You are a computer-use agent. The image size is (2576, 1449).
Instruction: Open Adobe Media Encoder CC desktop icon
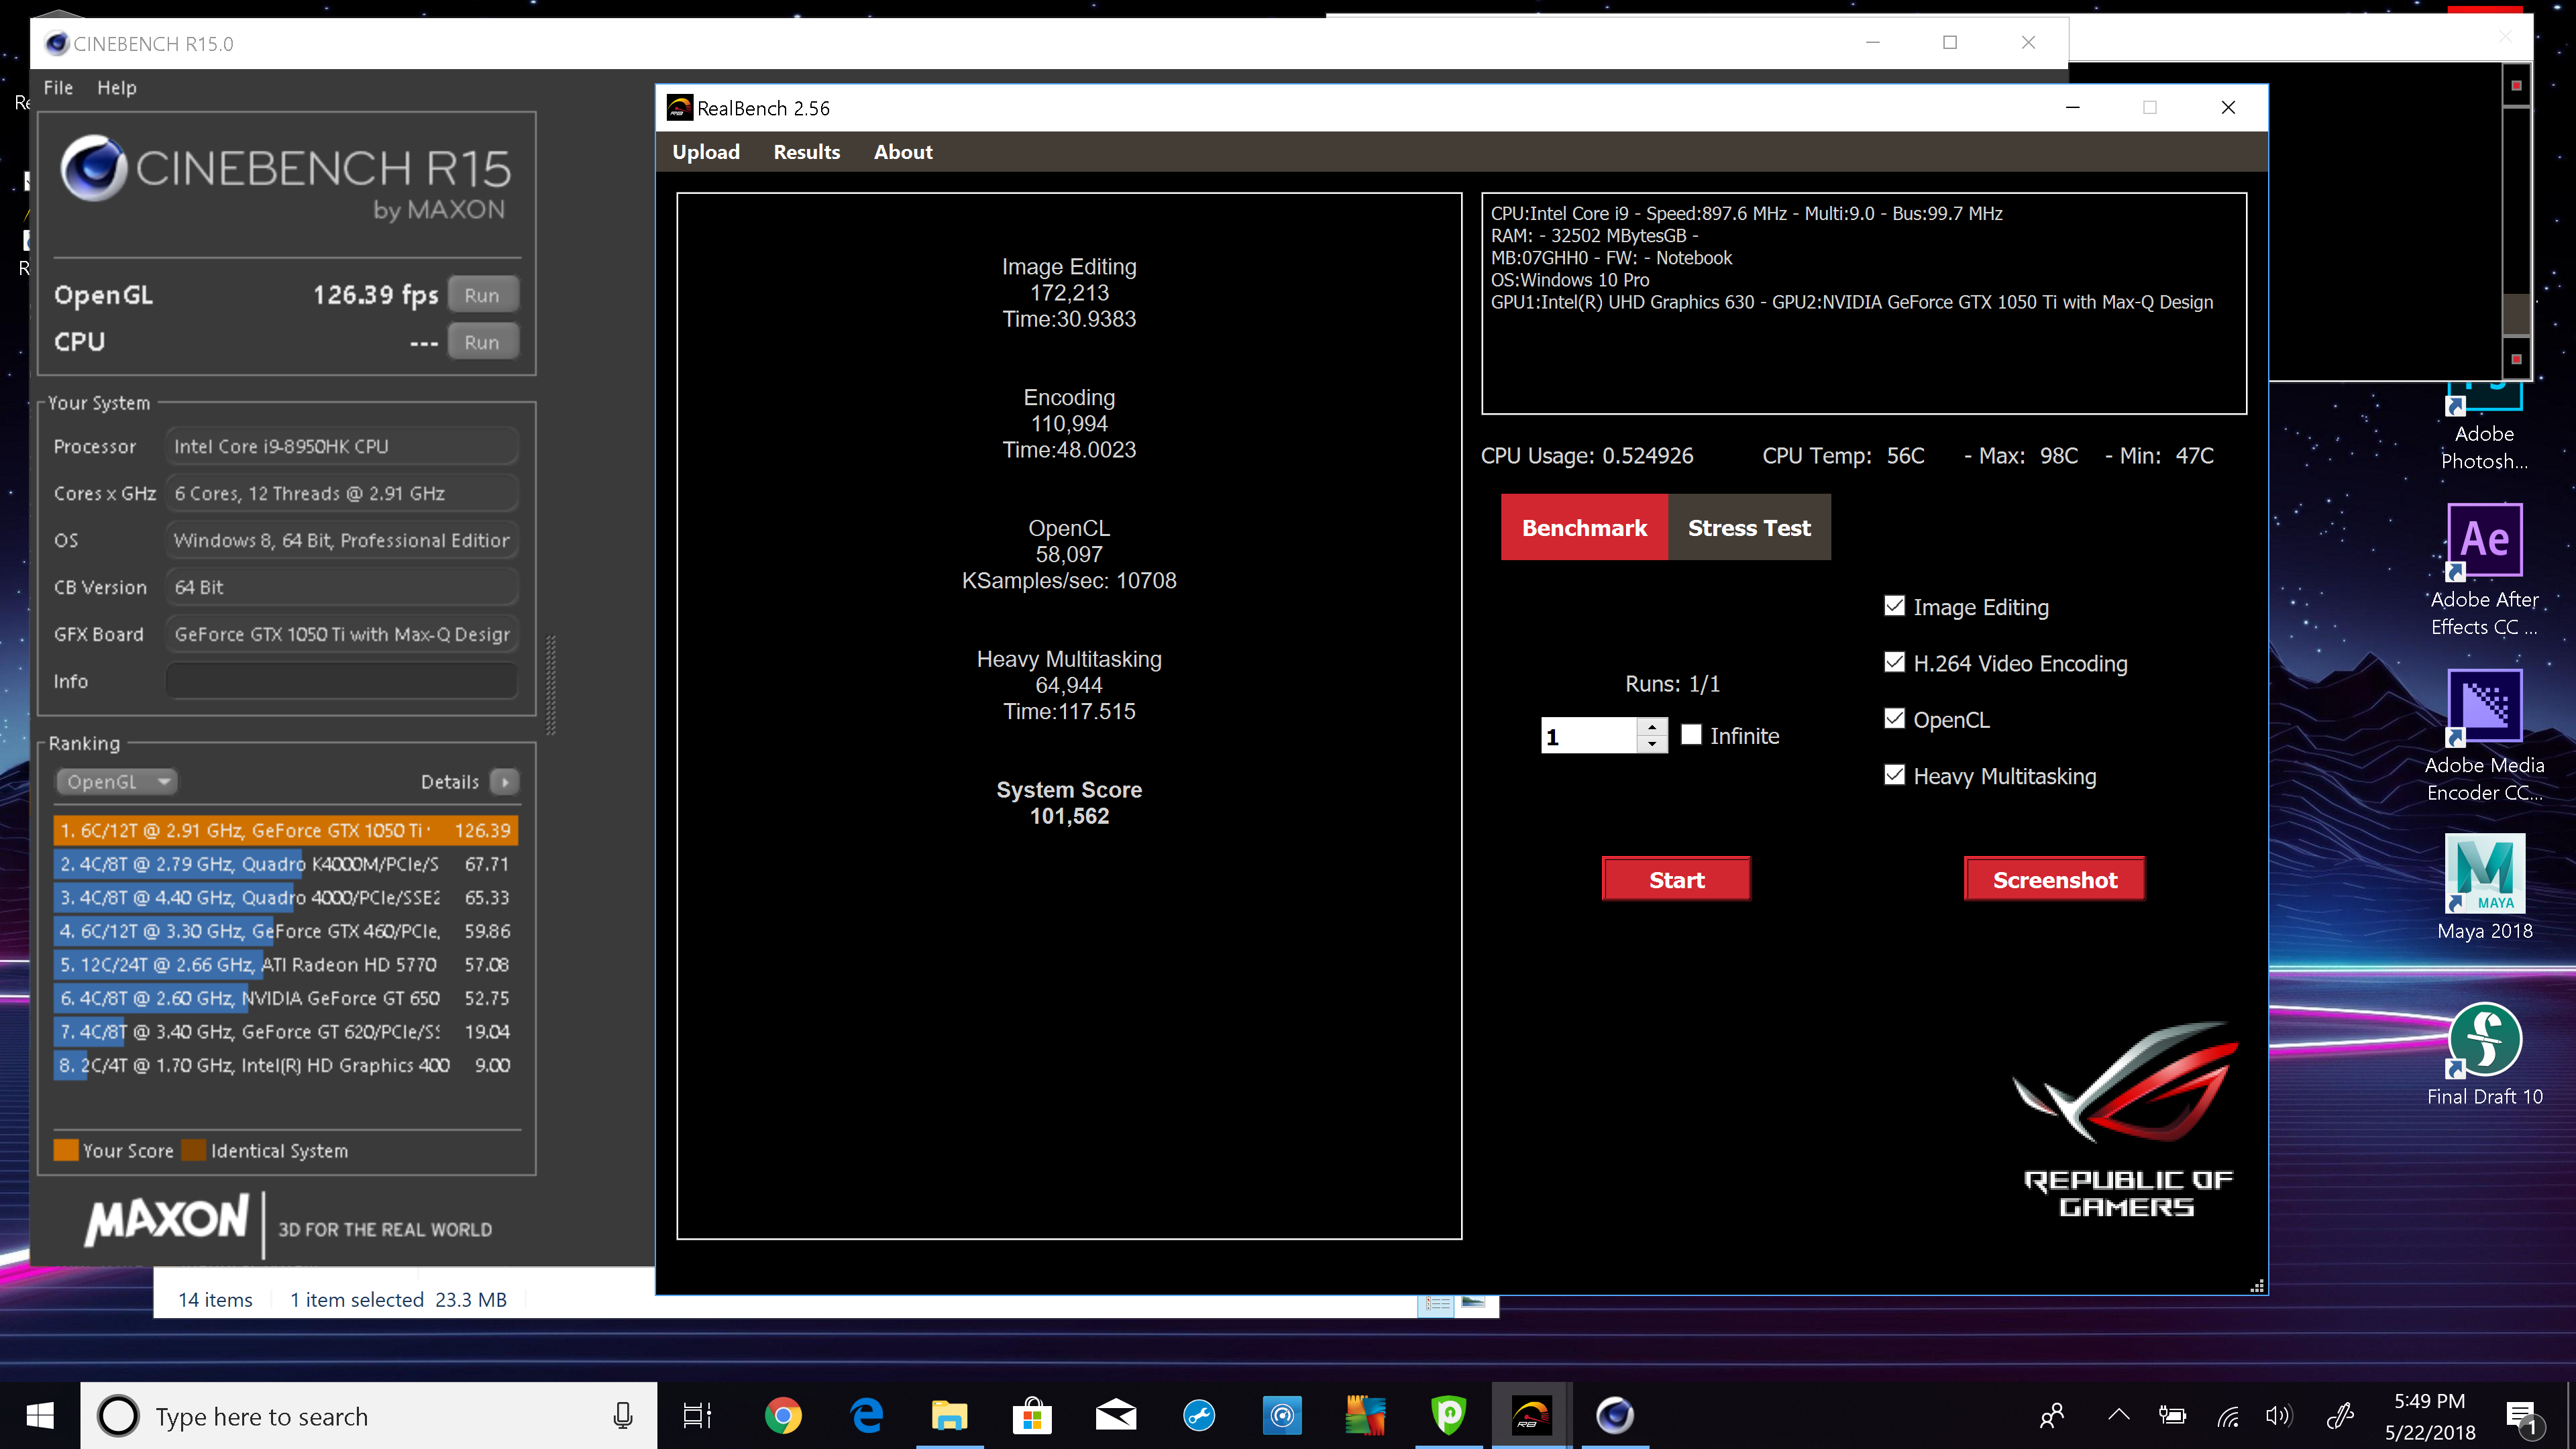[x=2484, y=736]
